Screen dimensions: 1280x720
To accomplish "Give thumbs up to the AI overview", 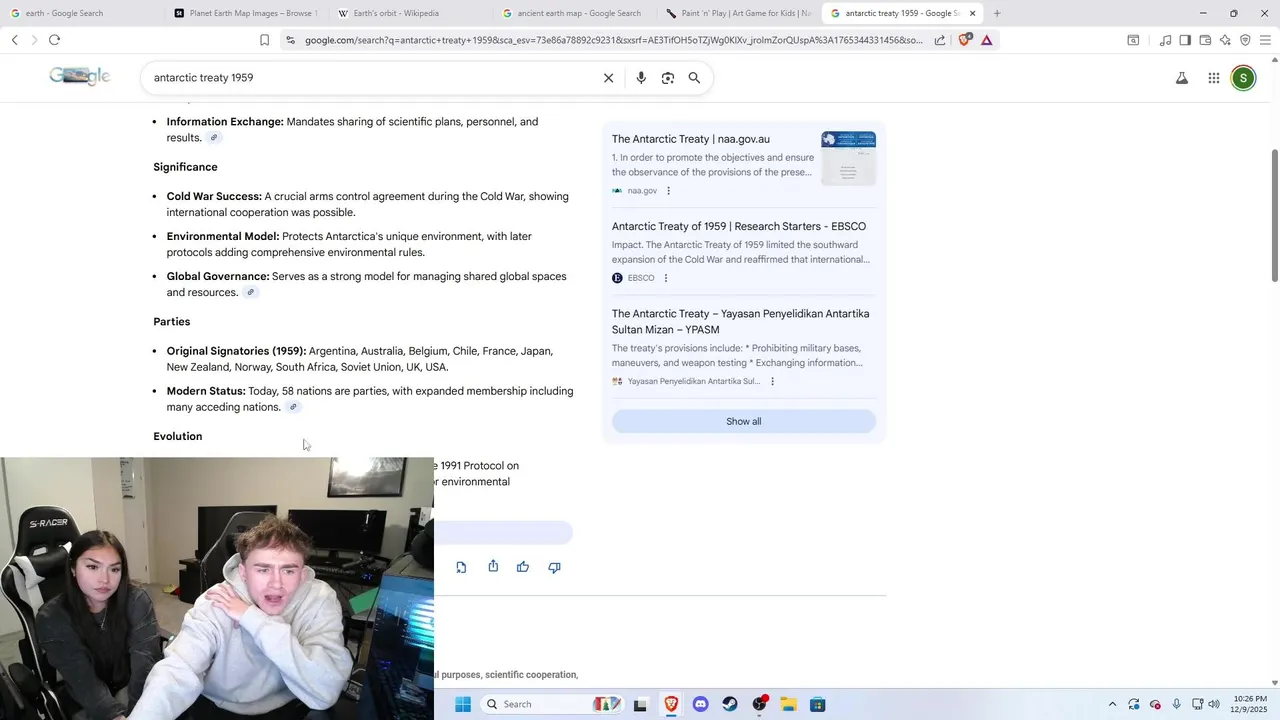I will pos(523,567).
